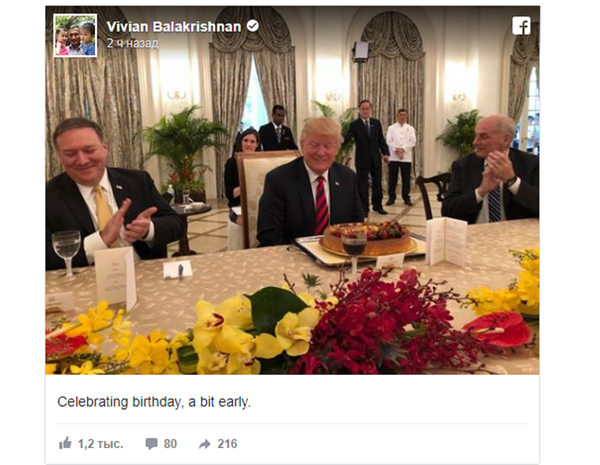Open the 80 comments count
The image size is (600, 465).
(170, 444)
